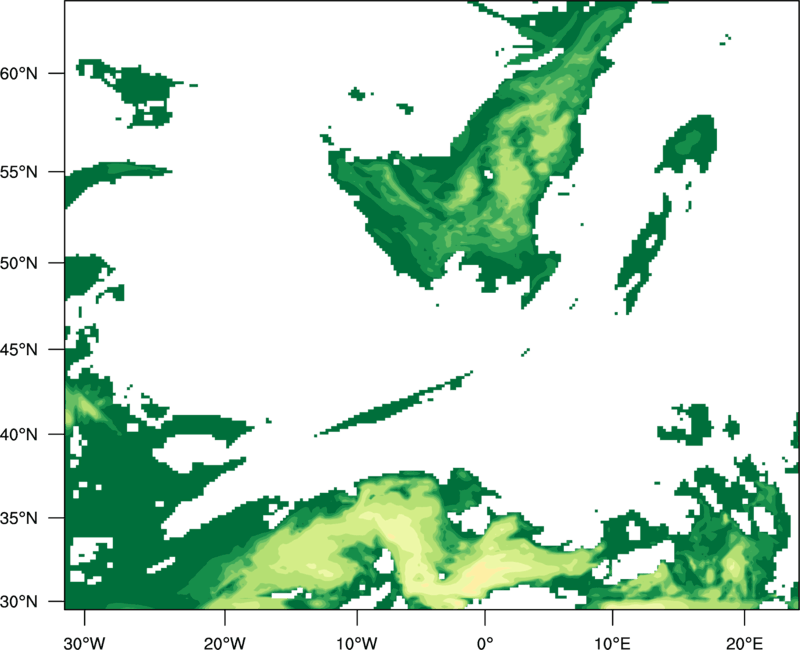Click the 40°N latitude label
Screen dimensions: 800x650
coord(19,434)
